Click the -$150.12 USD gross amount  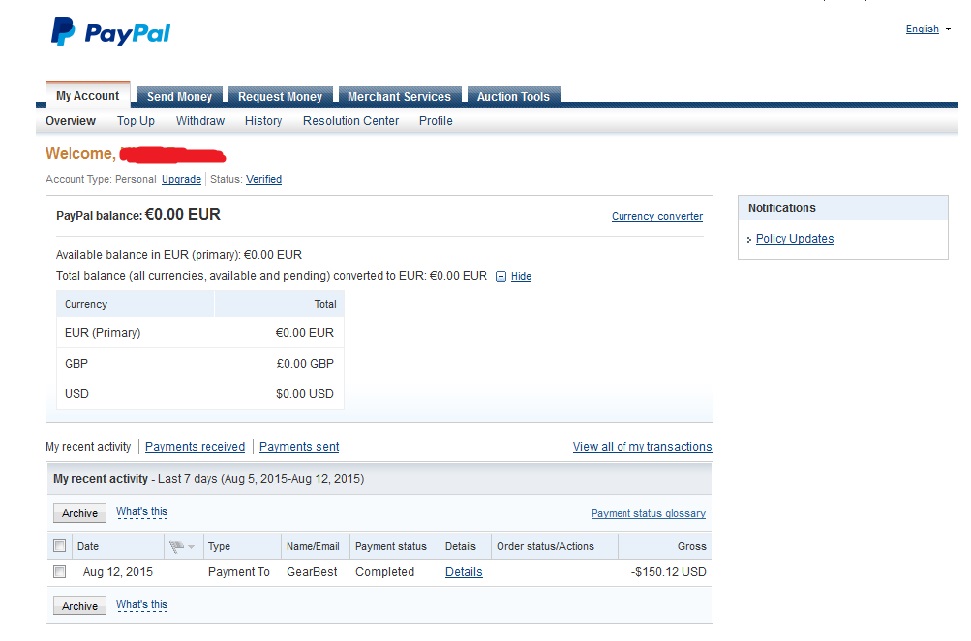669,572
